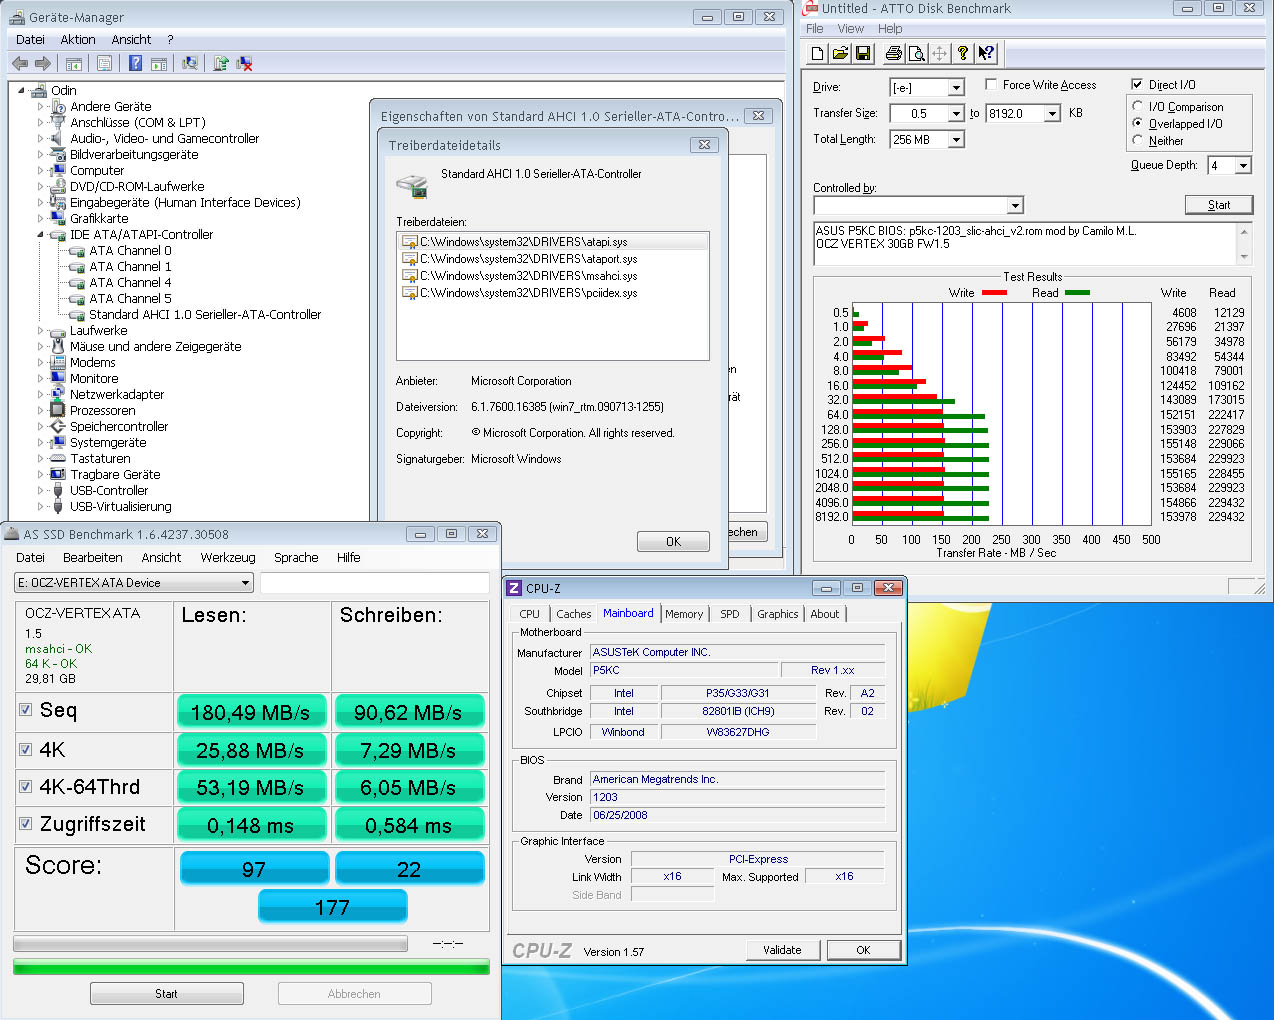Open the Total Length 256 MB dropdown
The image size is (1274, 1020).
point(956,140)
